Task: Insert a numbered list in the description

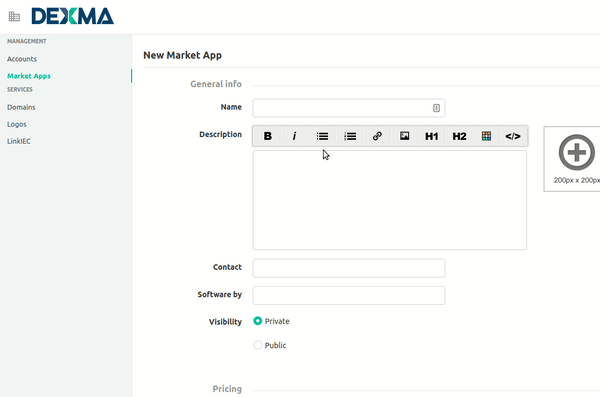Action: 350,136
